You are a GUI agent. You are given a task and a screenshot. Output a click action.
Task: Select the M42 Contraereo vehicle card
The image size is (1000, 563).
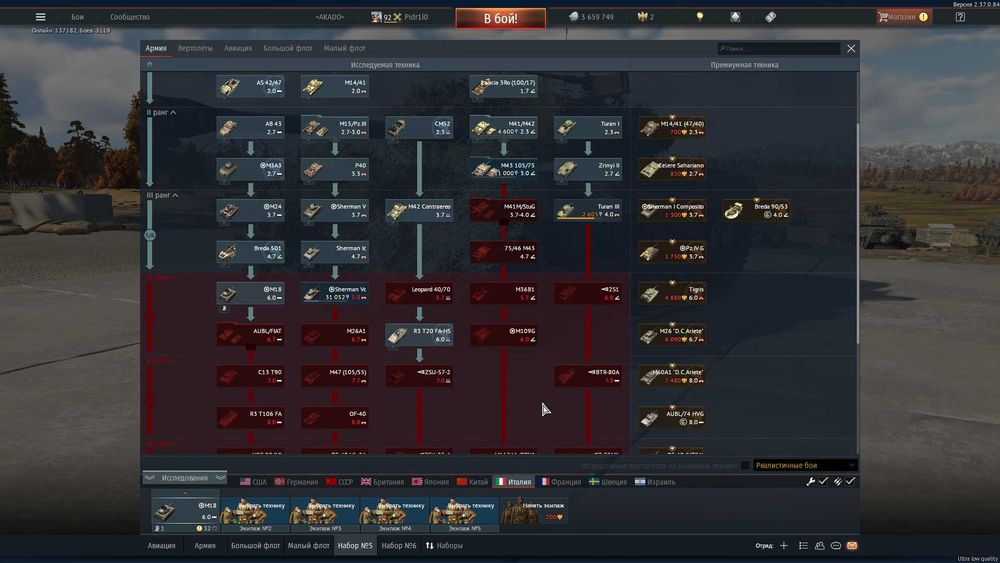[419, 210]
